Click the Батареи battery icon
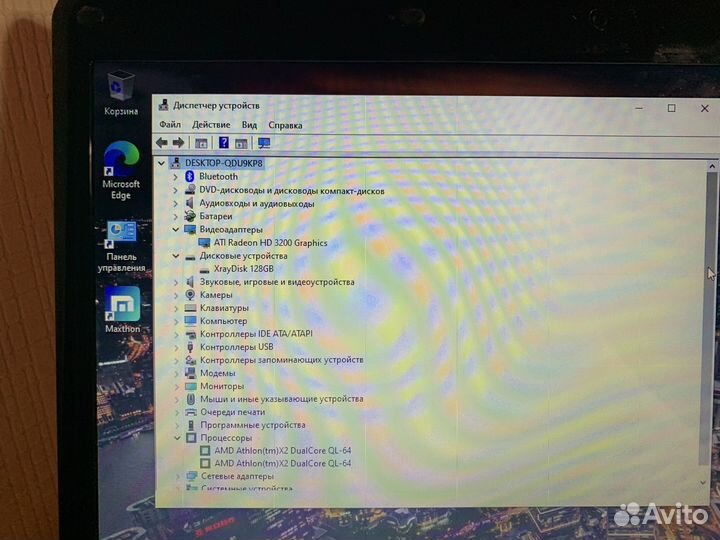 pos(190,216)
